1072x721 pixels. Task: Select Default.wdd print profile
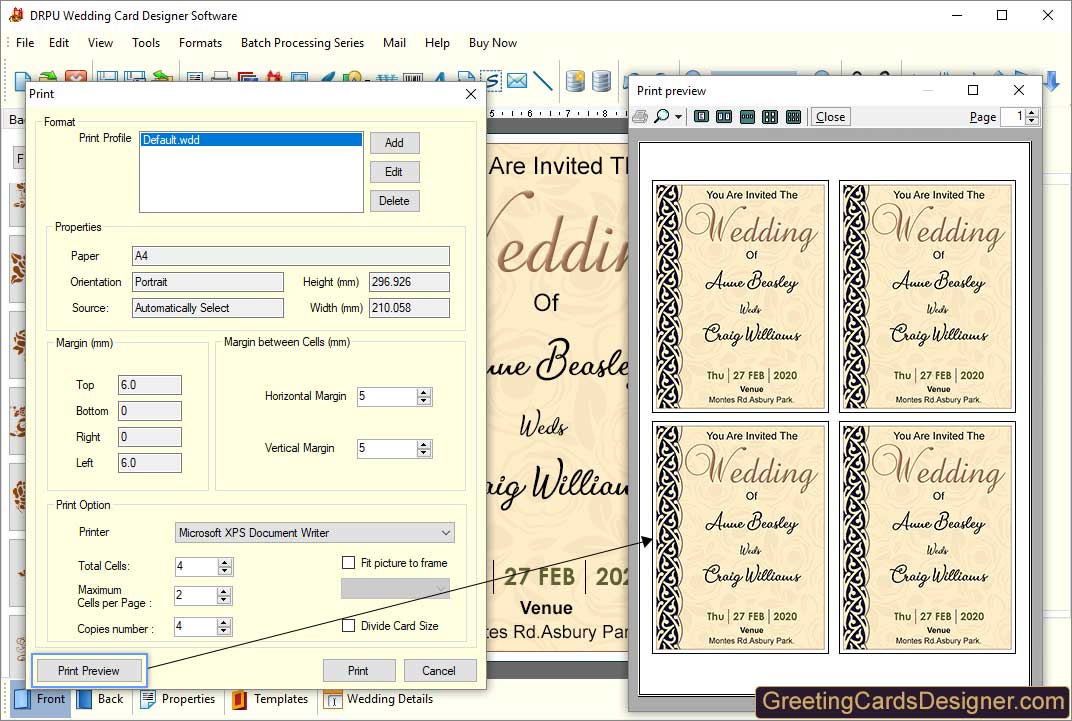pyautogui.click(x=251, y=139)
